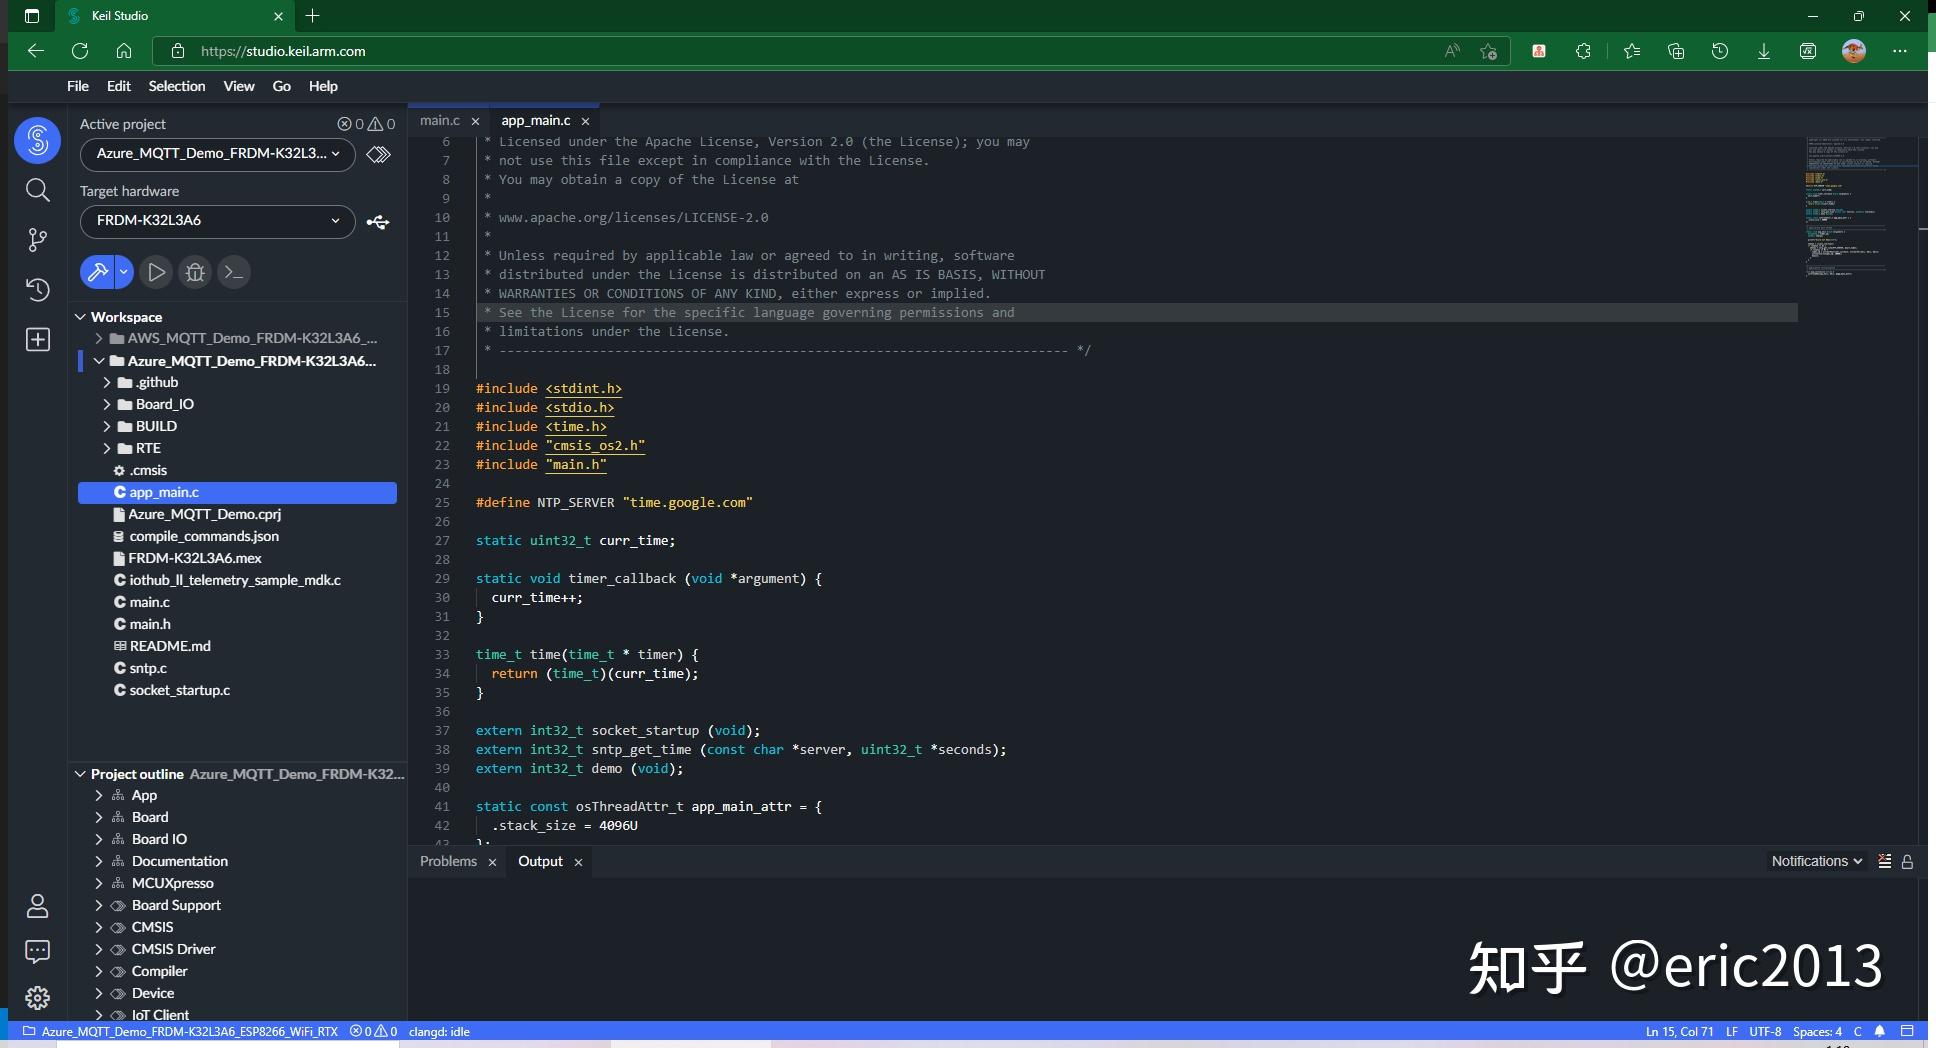Image resolution: width=1936 pixels, height=1048 pixels.
Task: Click the icon next to active project selector
Action: [x=378, y=154]
